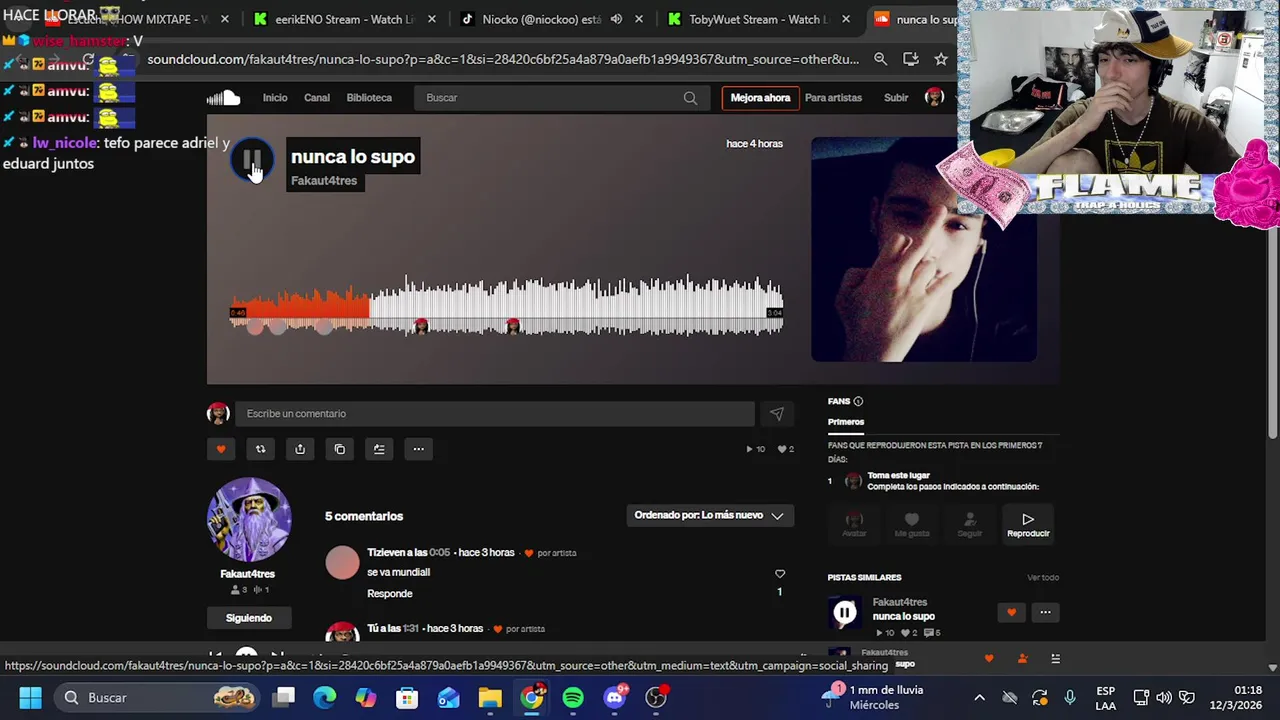The image size is (1280, 720).
Task: Click the Windows Start button
Action: [30, 697]
